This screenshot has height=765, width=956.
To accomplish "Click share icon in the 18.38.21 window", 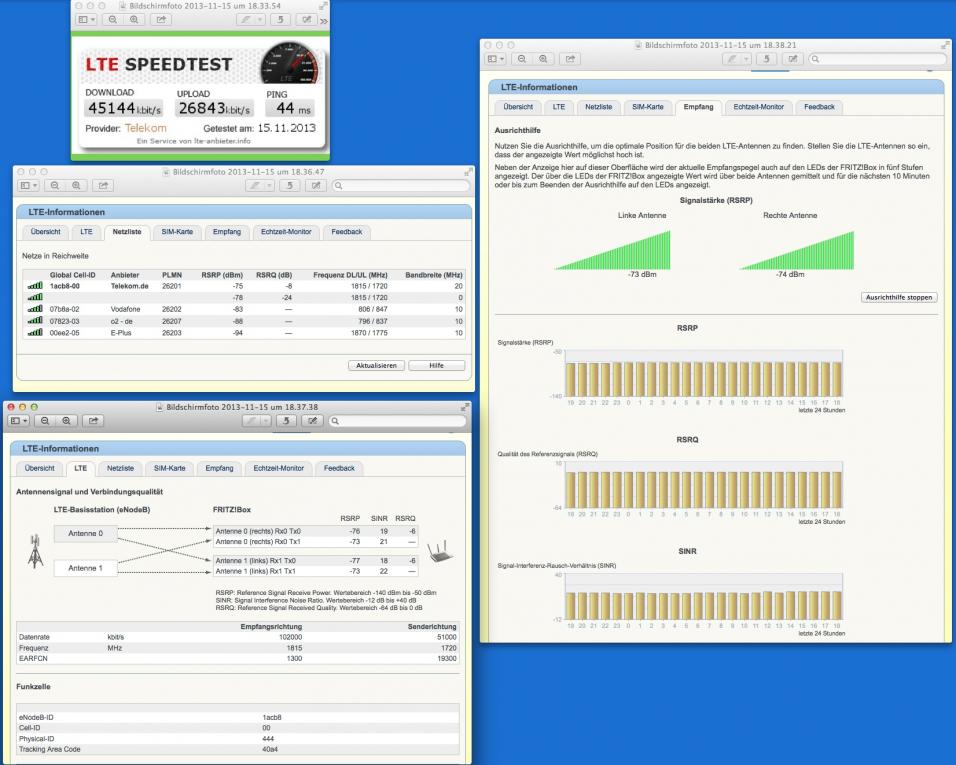I will pos(570,59).
